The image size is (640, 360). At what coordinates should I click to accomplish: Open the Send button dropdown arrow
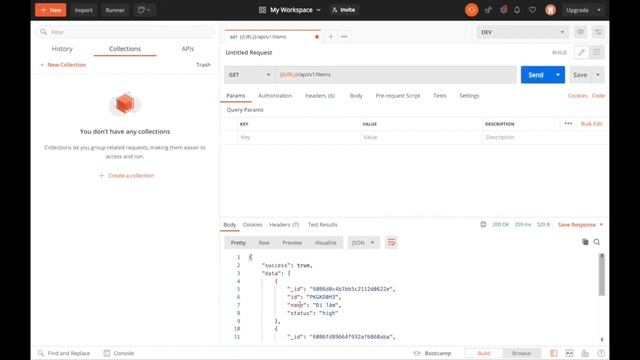pyautogui.click(x=558, y=75)
